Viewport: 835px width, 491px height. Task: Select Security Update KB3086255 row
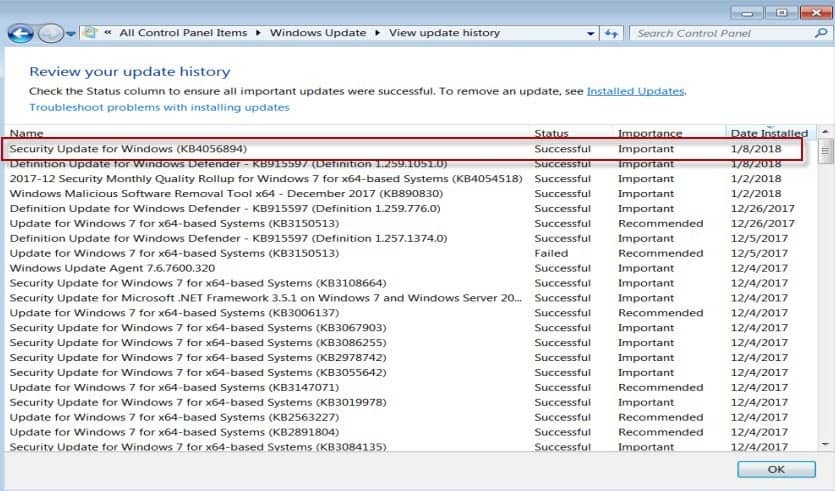[405, 343]
